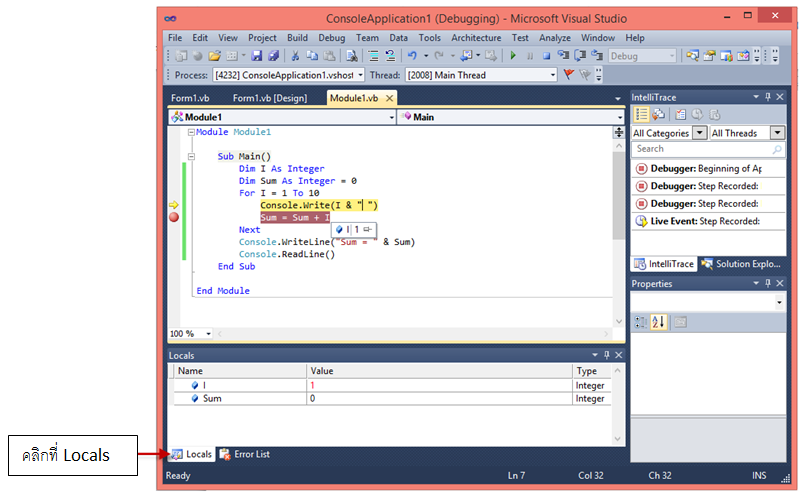
Task: Click the editor split bar icon
Action: tap(619, 132)
